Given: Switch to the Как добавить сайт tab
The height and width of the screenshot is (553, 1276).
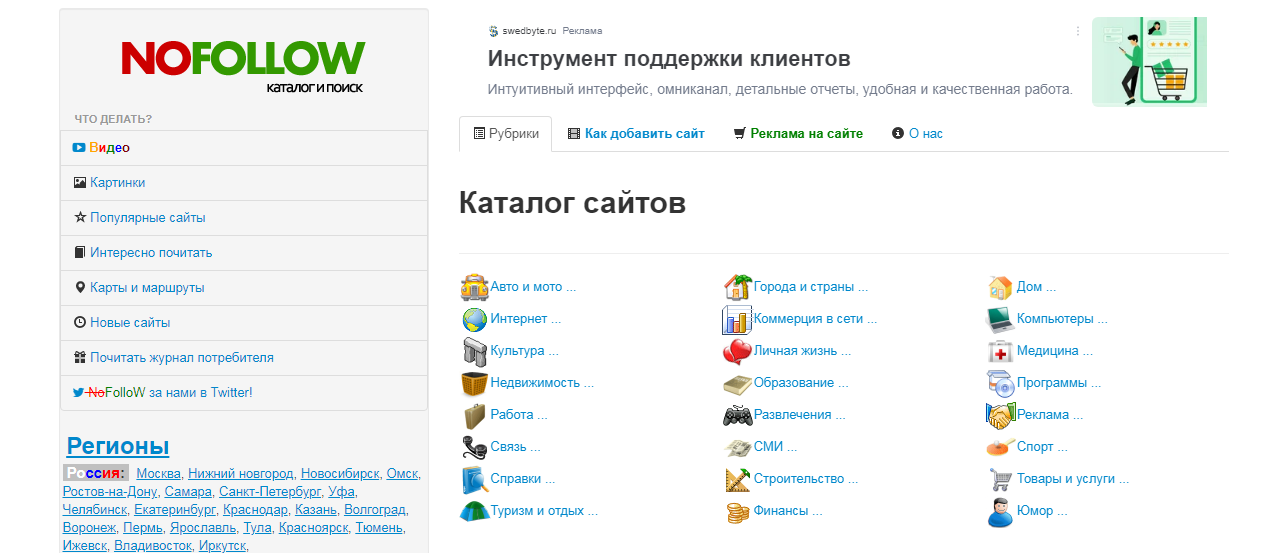Looking at the screenshot, I should point(636,133).
